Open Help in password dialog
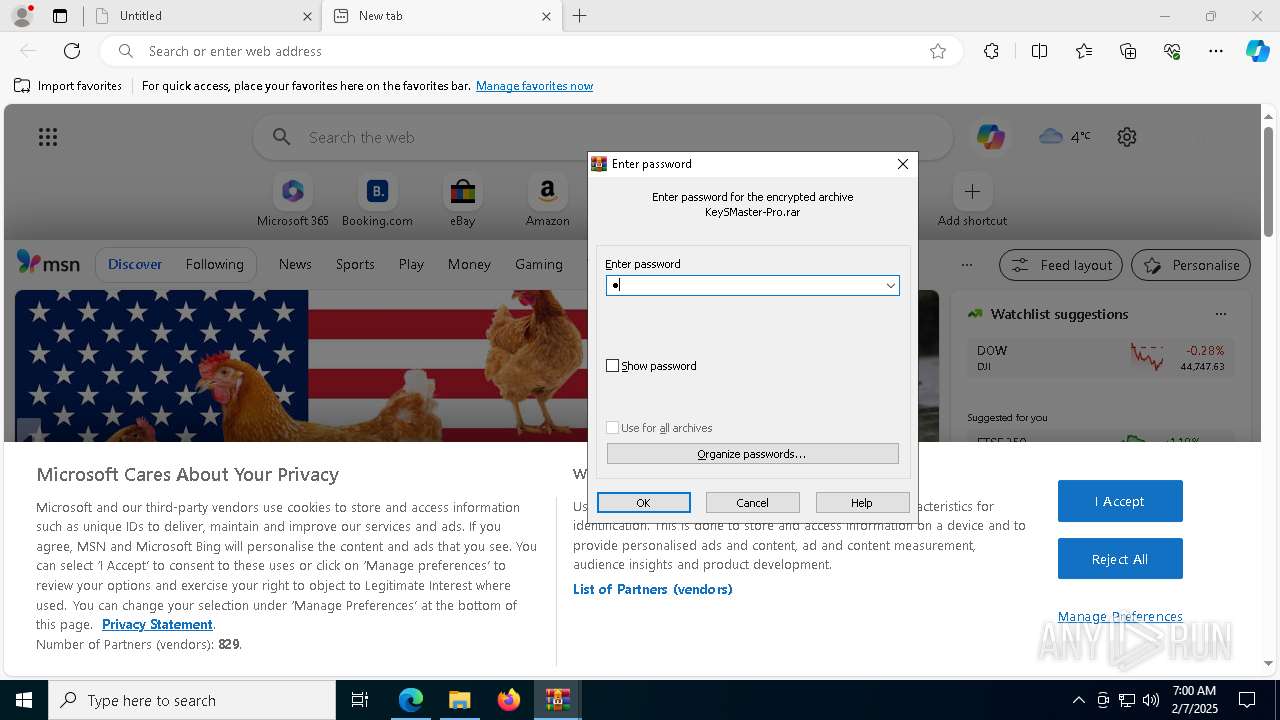 click(862, 503)
